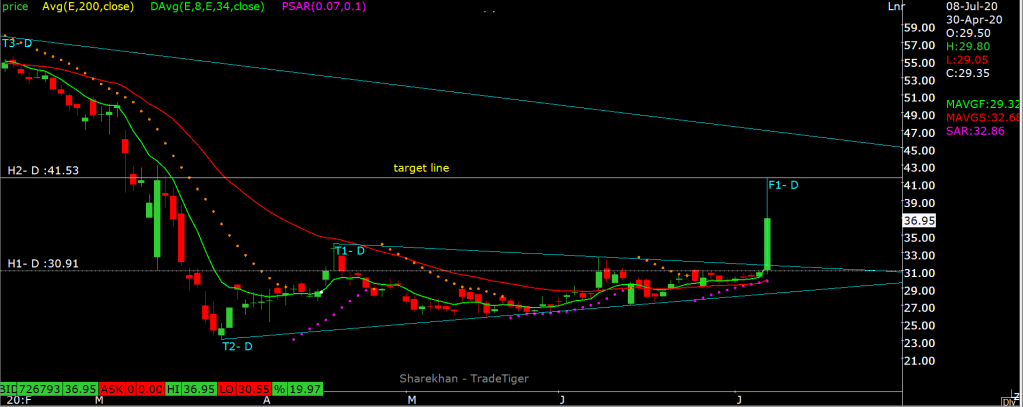1023x407 pixels.
Task: Click the SAR:32.86 value in data panel
Action: [976, 131]
